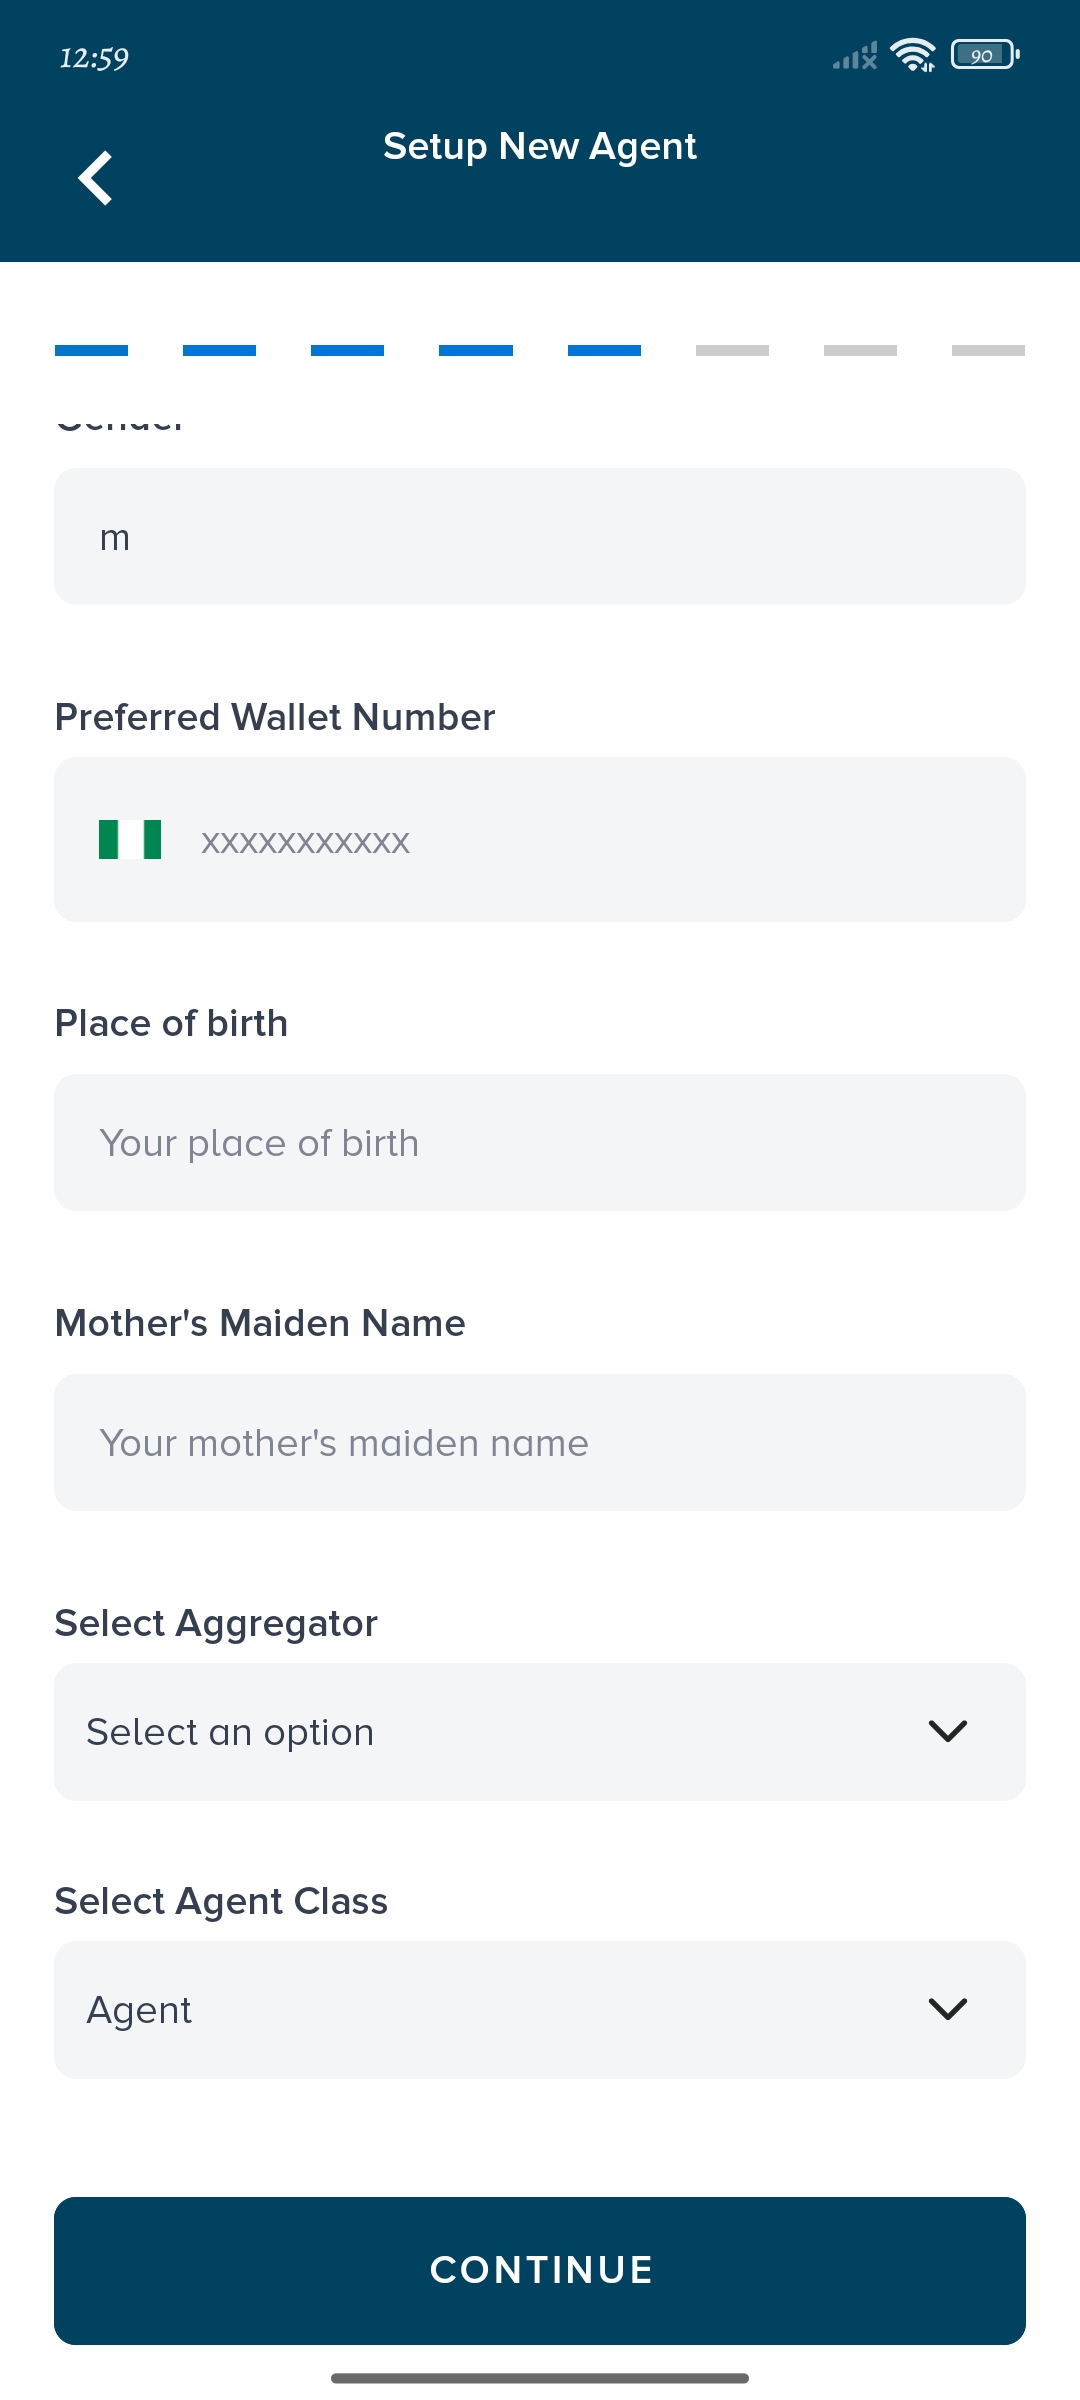Focus the Preferred Wallet Number field
This screenshot has width=1080, height=2400.
600,840
